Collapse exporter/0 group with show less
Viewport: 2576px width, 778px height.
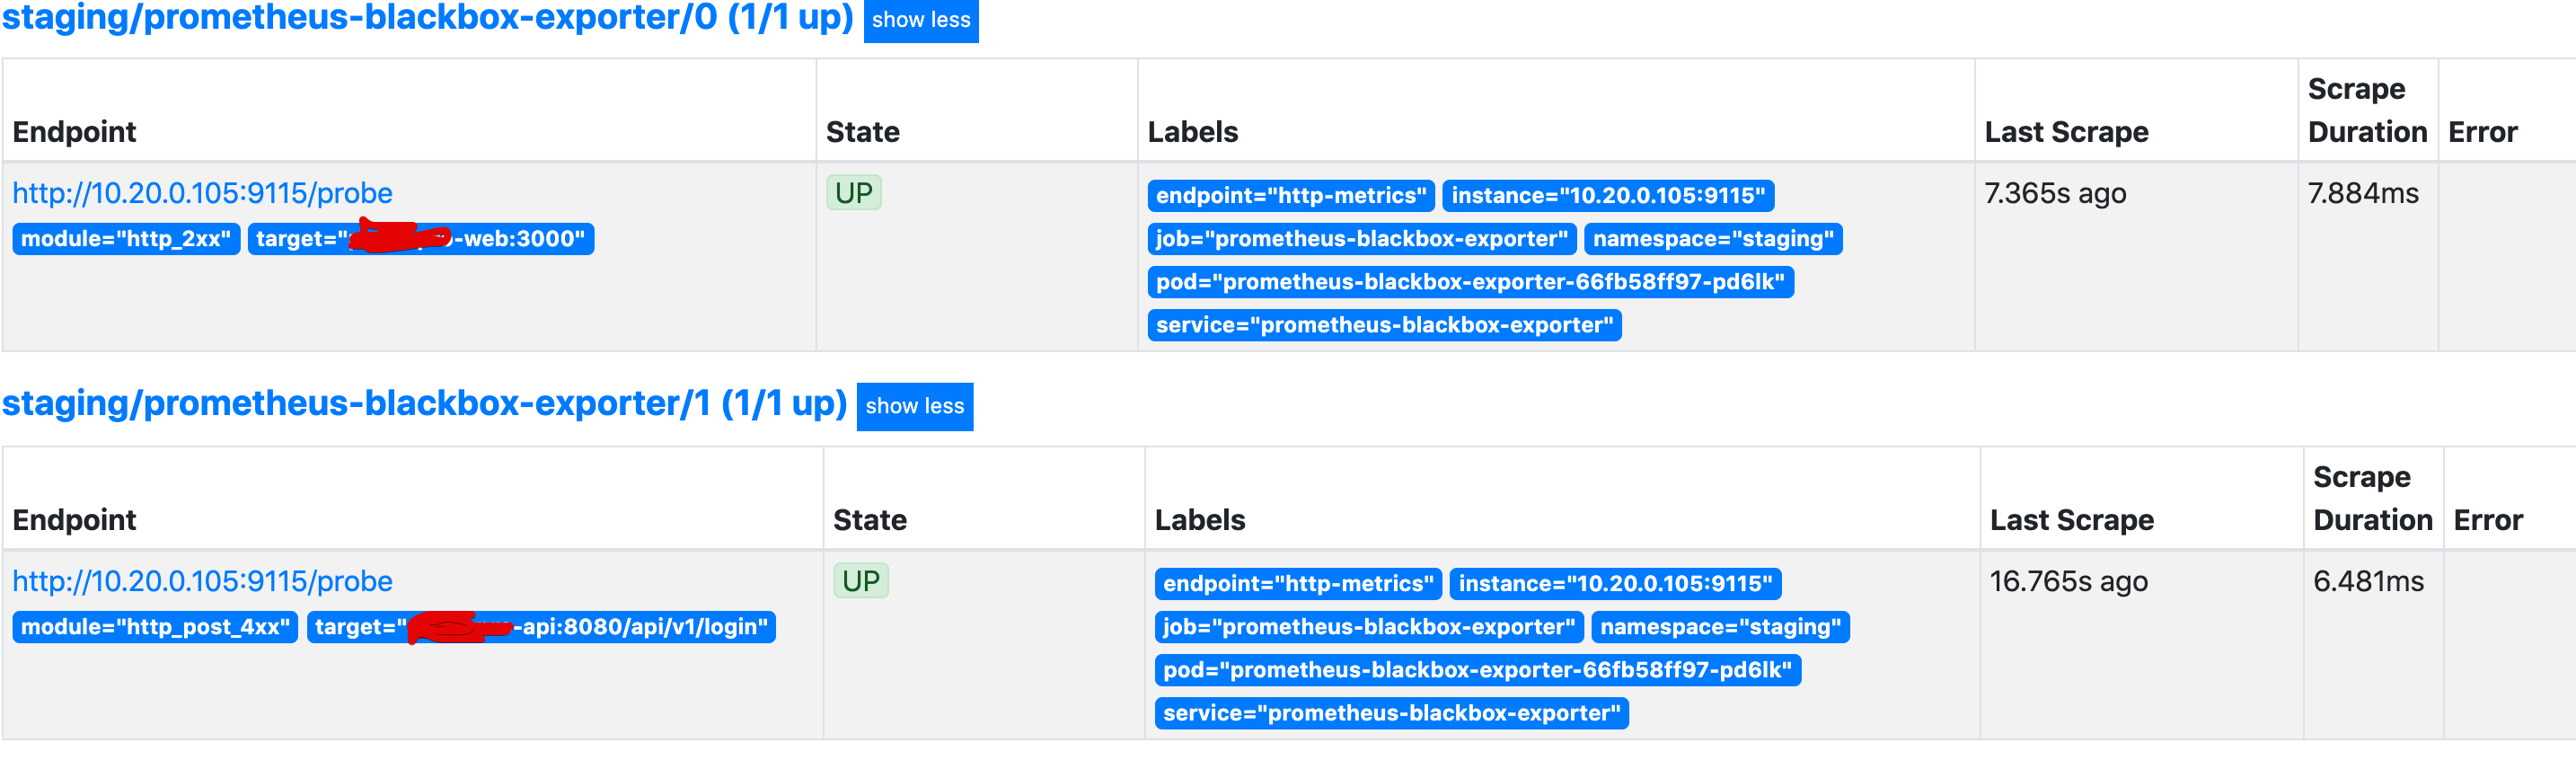tap(920, 20)
